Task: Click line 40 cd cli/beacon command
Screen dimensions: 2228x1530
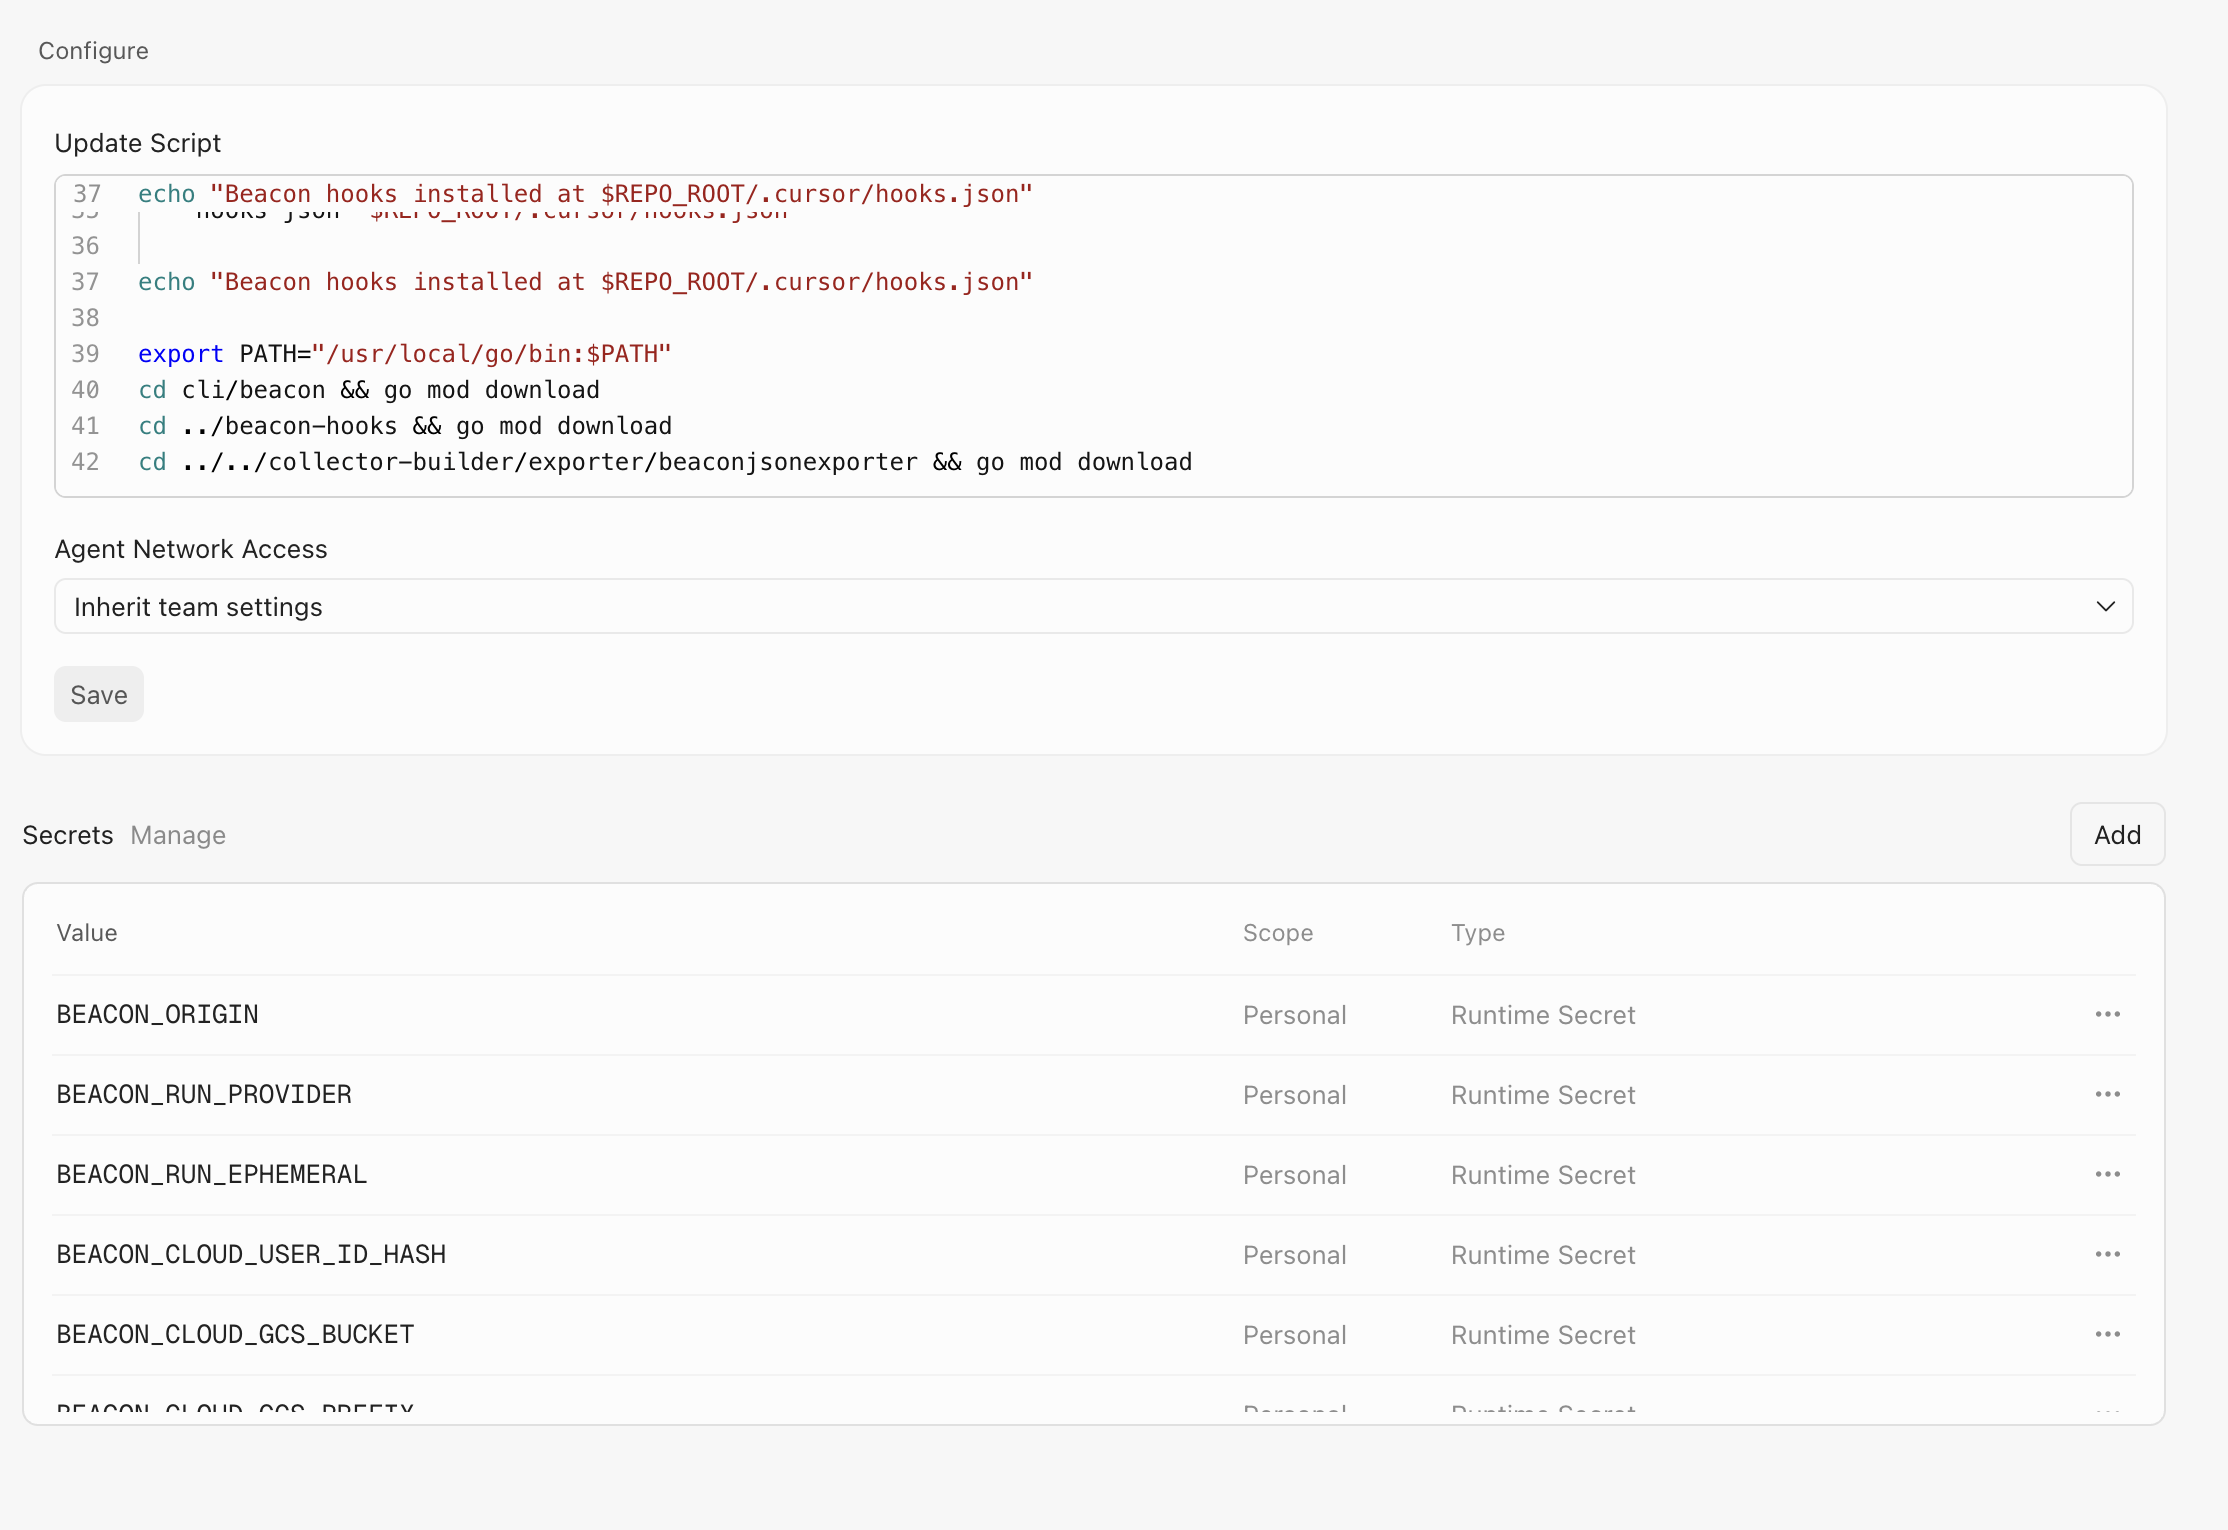Action: [x=369, y=390]
